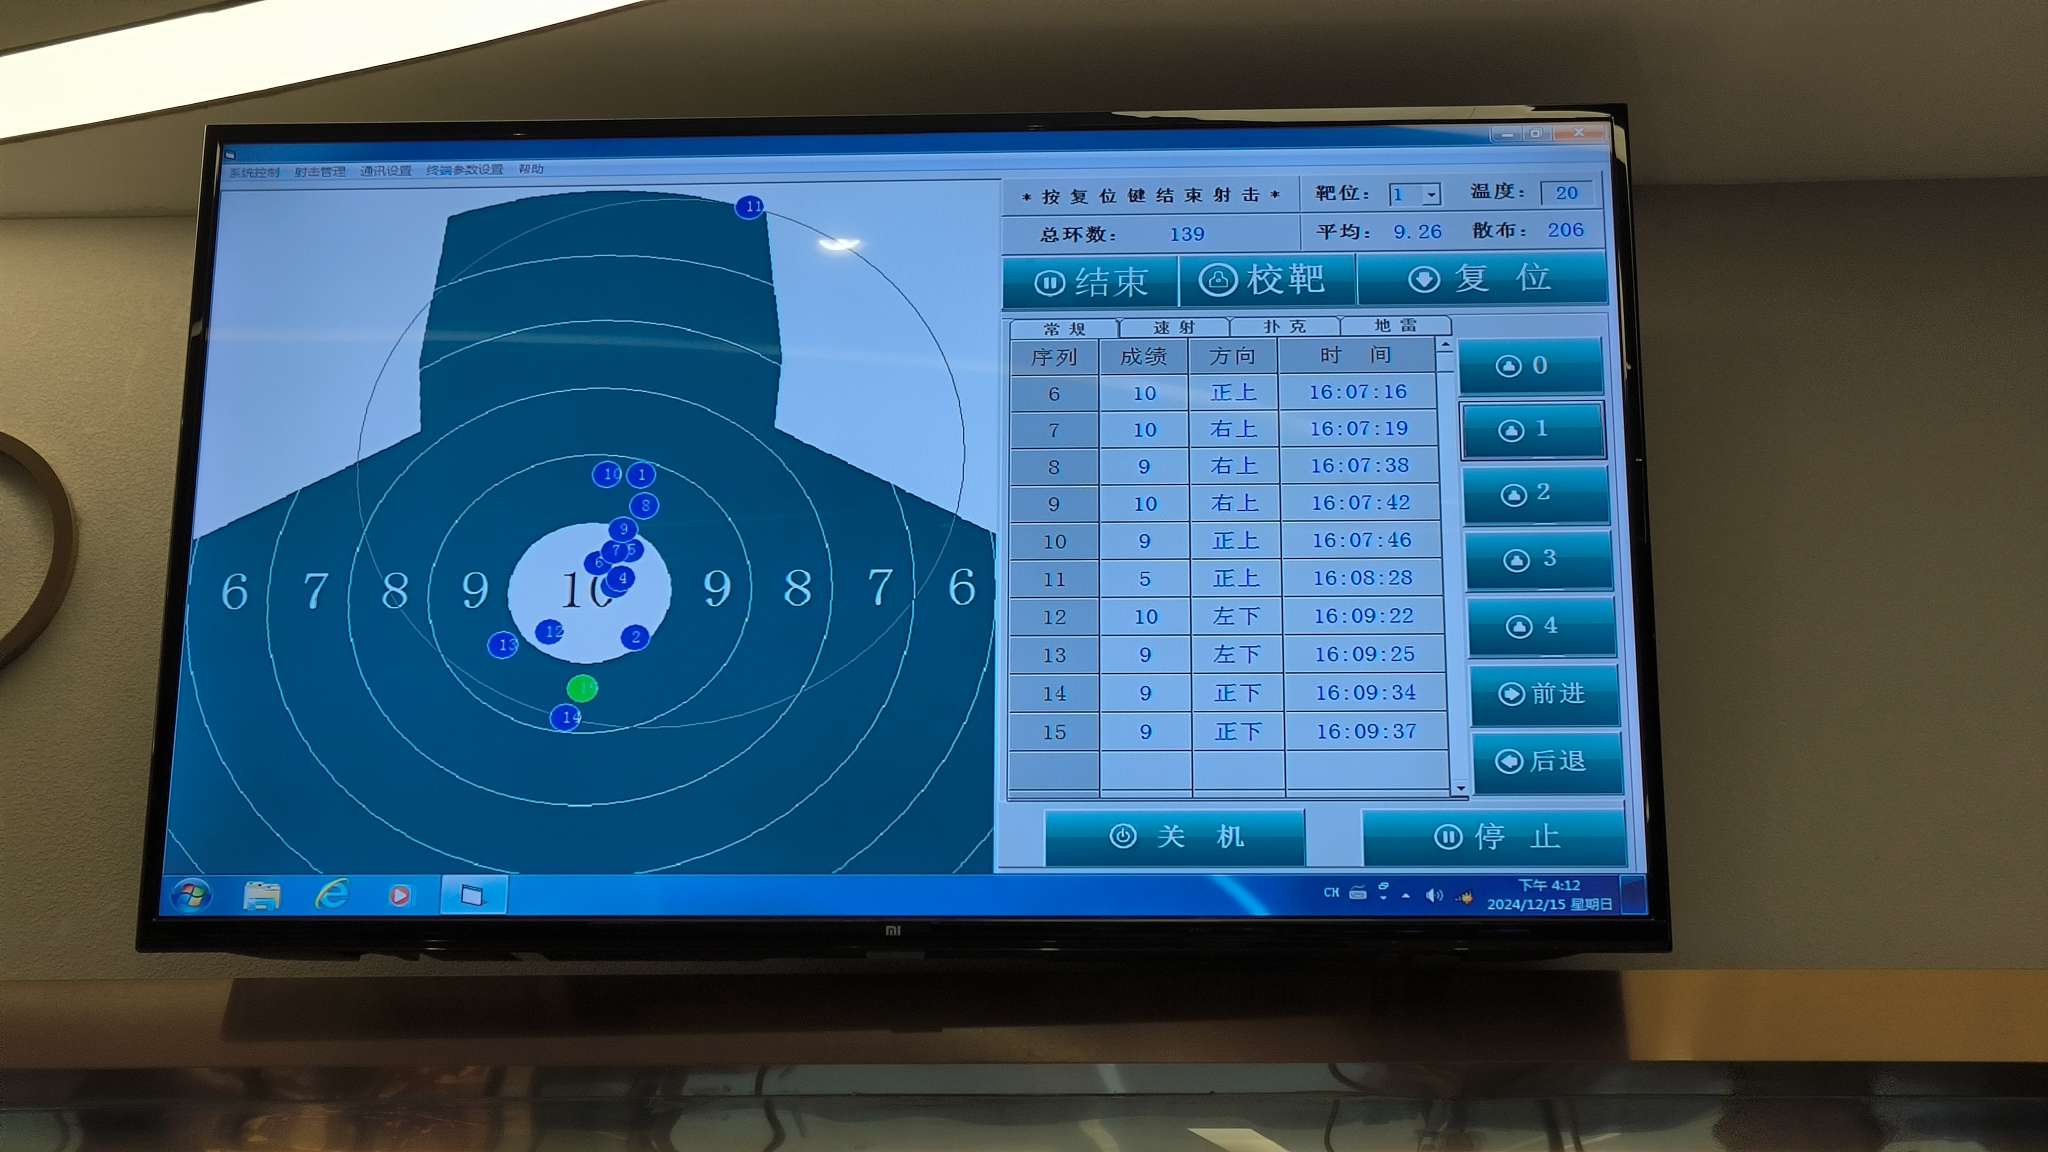This screenshot has height=1152, width=2048.
Task: Select preset button 2
Action: coord(1536,494)
